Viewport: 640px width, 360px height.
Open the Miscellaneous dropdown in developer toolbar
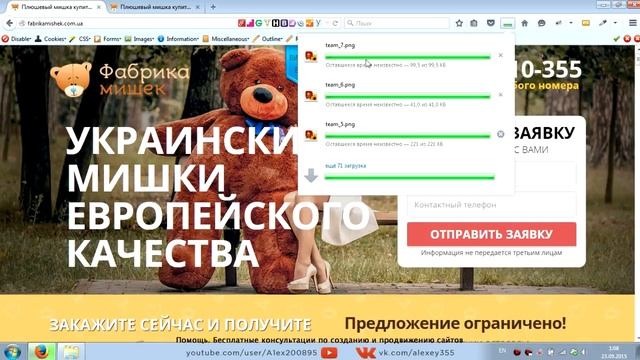pyautogui.click(x=226, y=39)
